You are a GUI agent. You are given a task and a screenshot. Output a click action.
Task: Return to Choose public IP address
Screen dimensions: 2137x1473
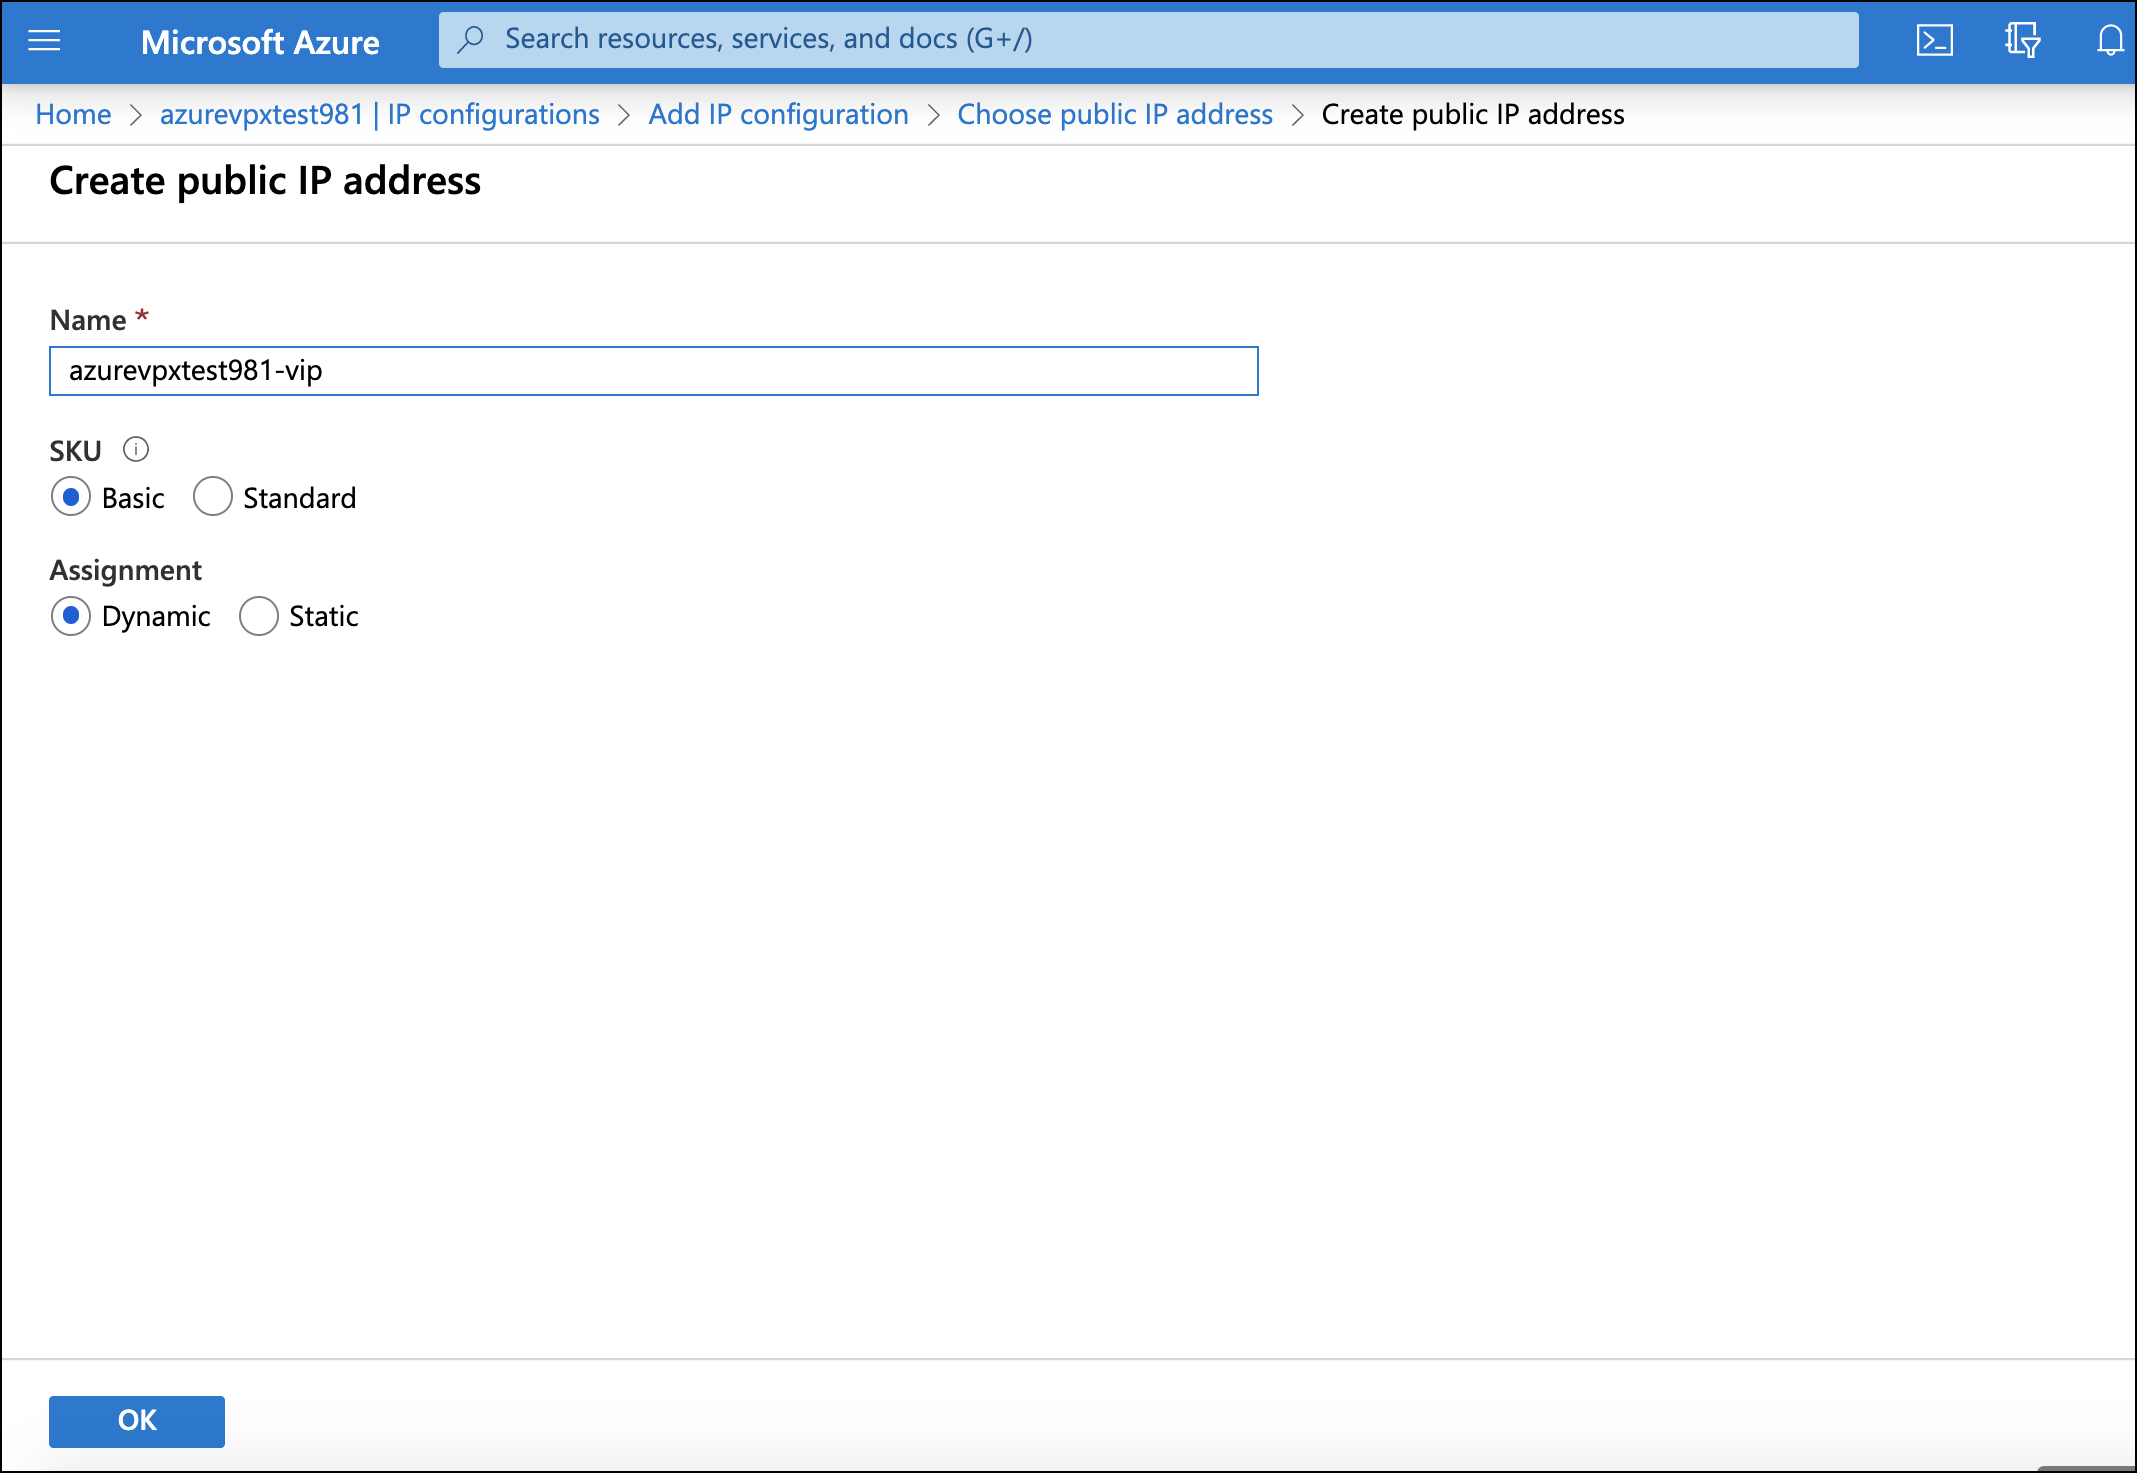click(1115, 115)
